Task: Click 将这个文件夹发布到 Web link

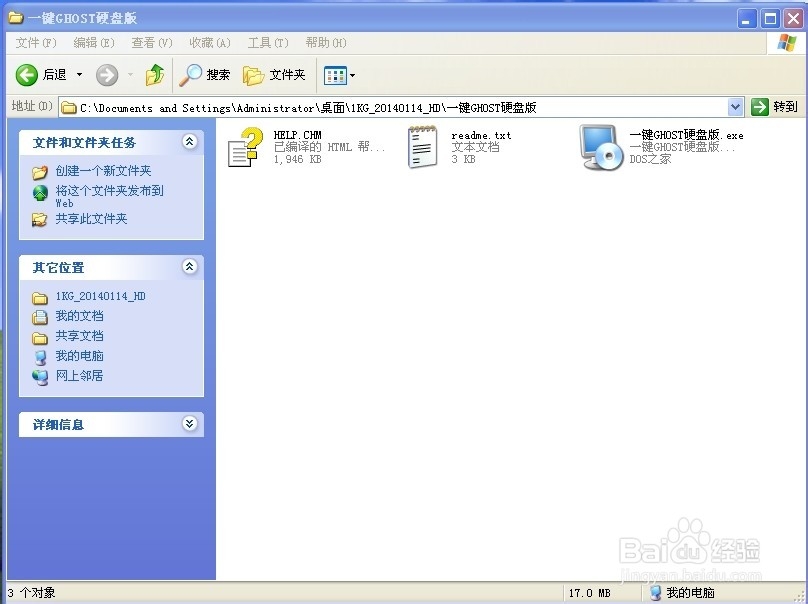Action: pyautogui.click(x=109, y=196)
